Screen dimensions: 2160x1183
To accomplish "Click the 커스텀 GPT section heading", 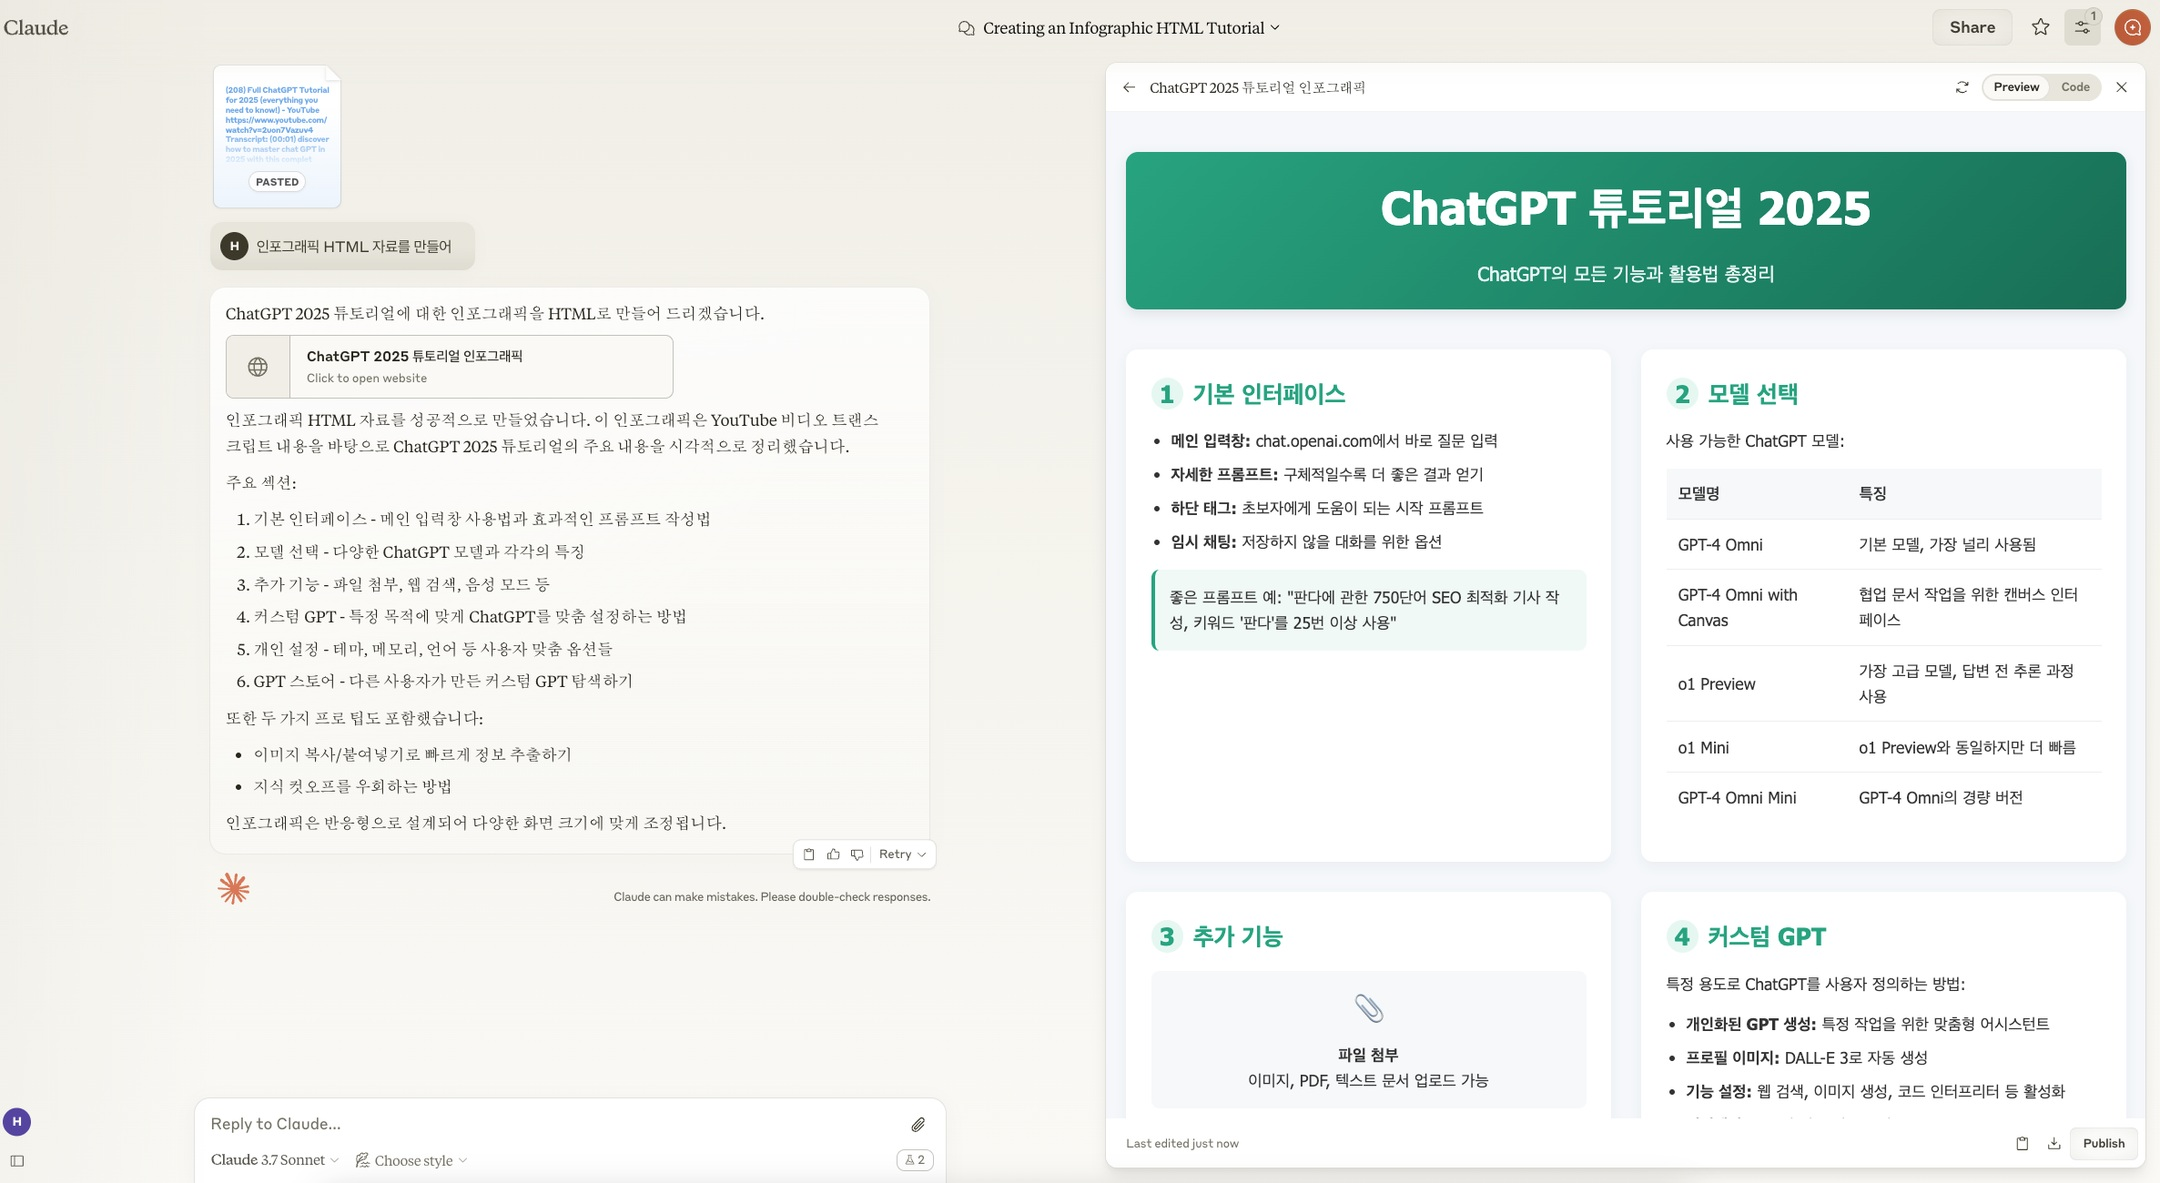I will [1766, 937].
